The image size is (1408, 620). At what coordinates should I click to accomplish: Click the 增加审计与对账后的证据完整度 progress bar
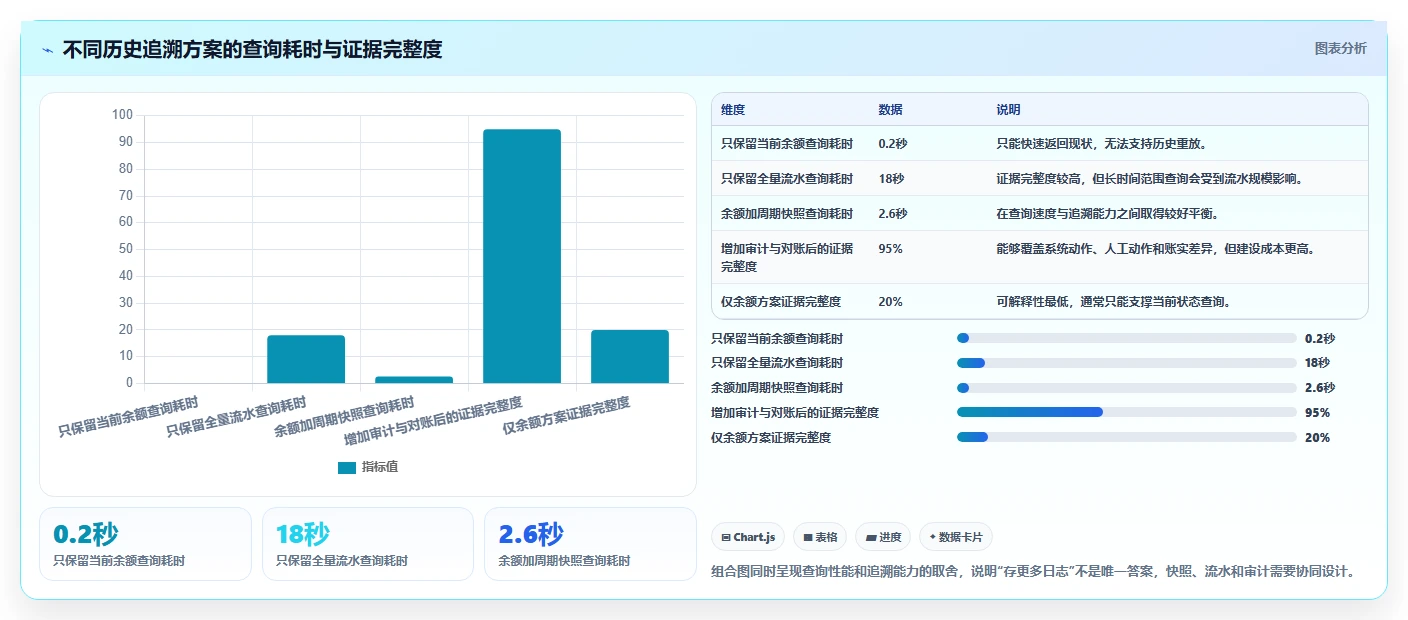[1127, 412]
